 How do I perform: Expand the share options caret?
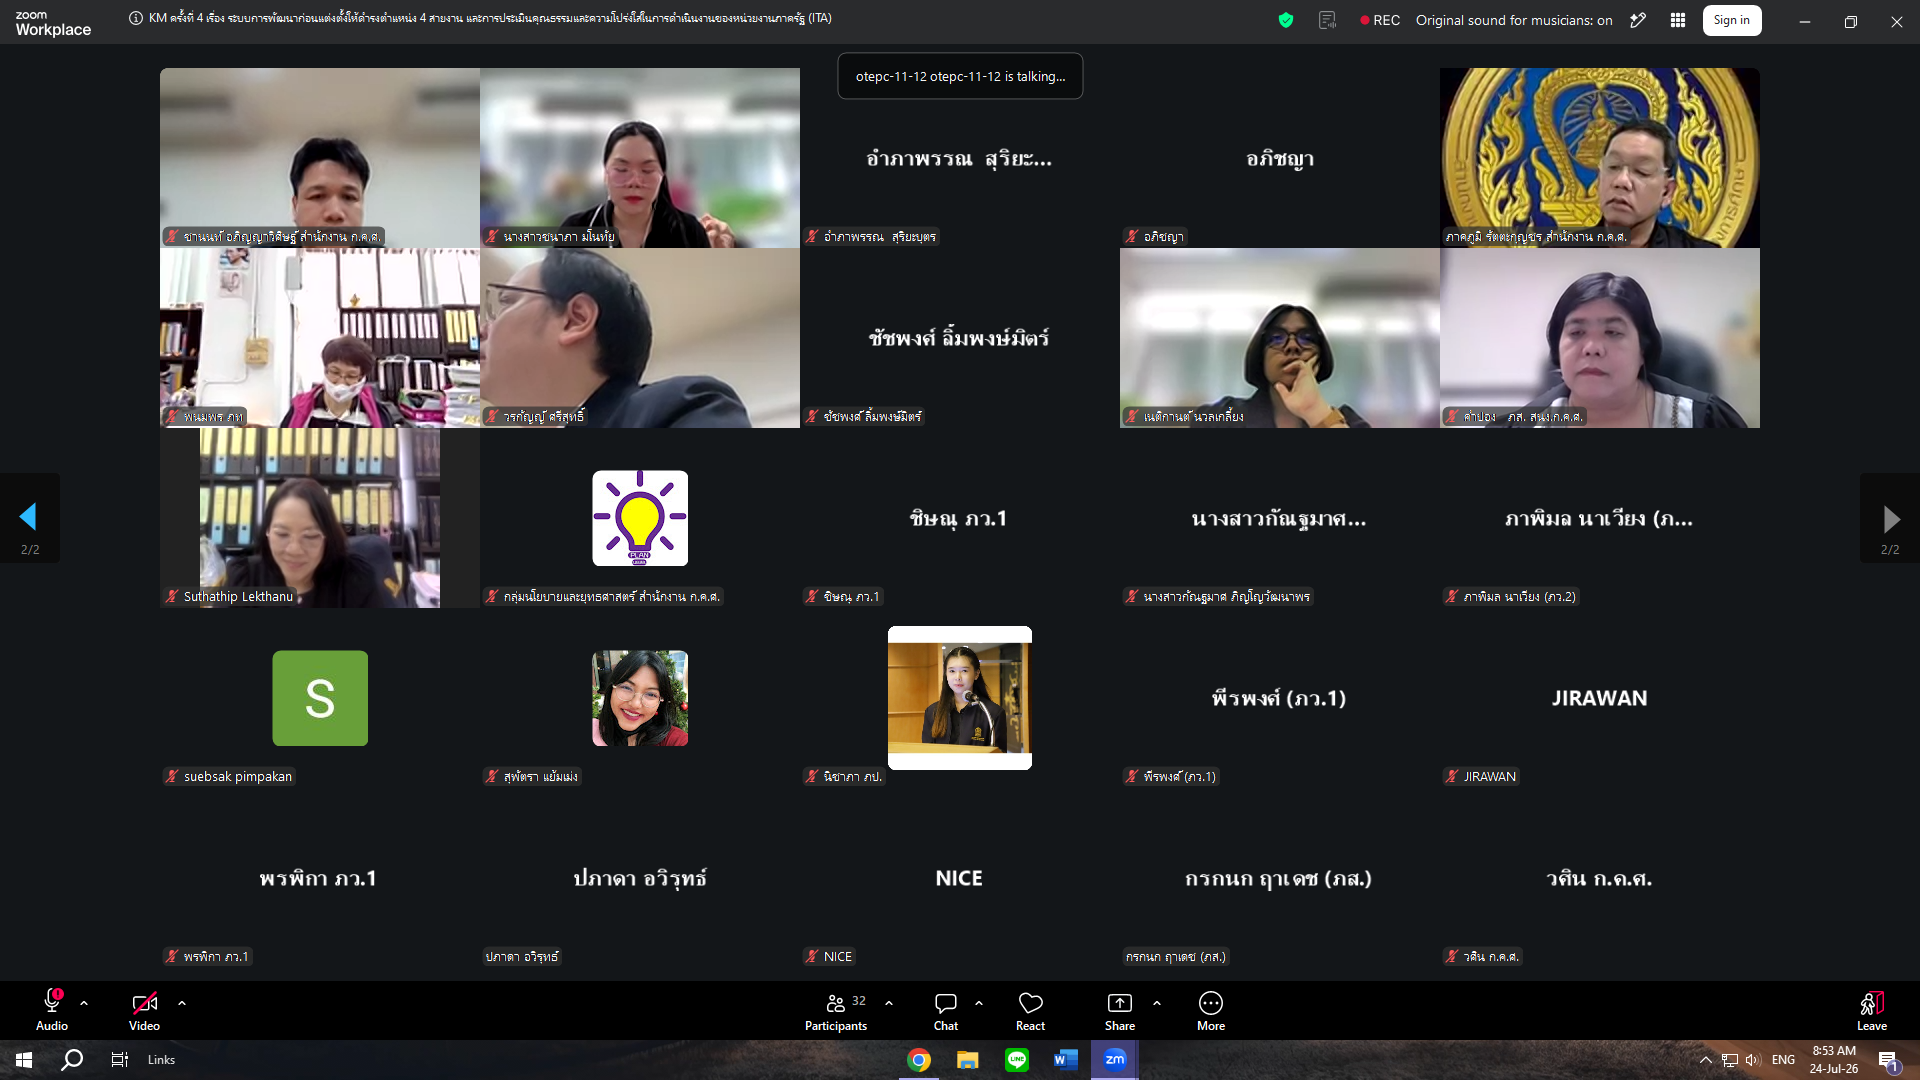[x=1157, y=1003]
